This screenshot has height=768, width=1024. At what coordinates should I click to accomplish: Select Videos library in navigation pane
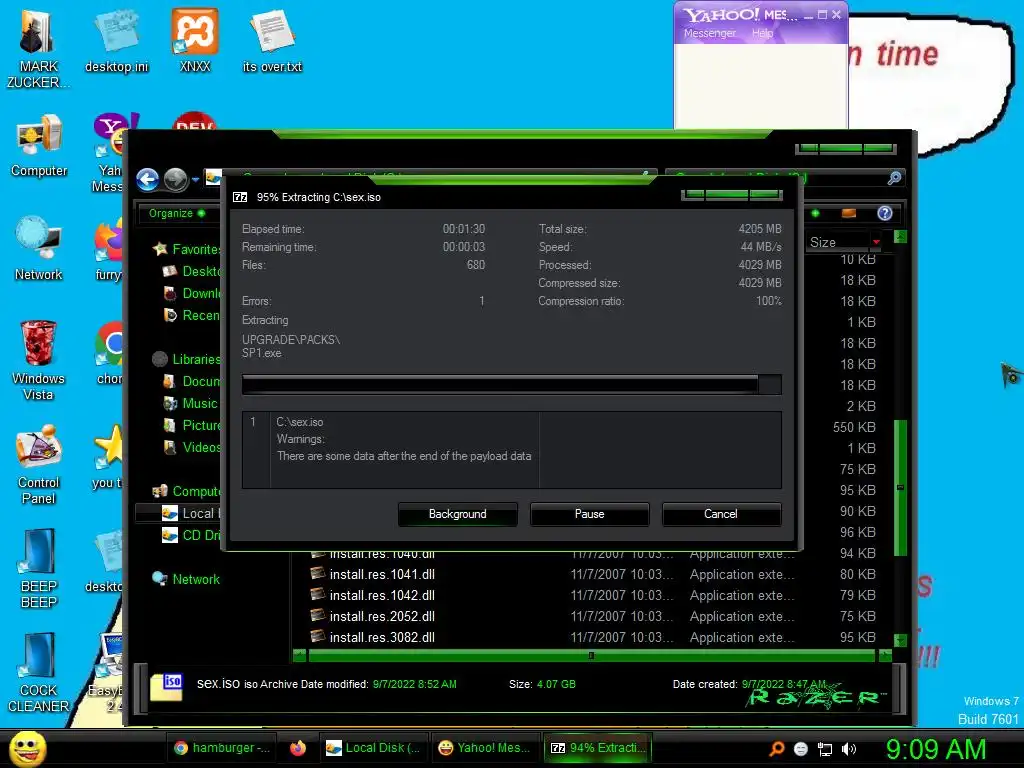[191, 447]
